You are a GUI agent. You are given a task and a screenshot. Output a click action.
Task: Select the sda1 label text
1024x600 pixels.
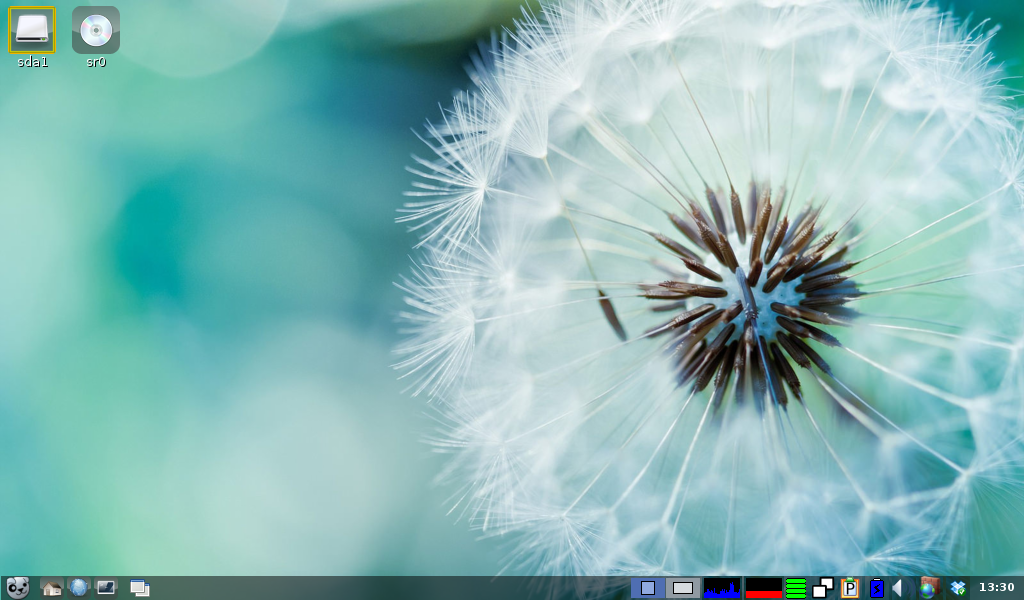tap(32, 62)
